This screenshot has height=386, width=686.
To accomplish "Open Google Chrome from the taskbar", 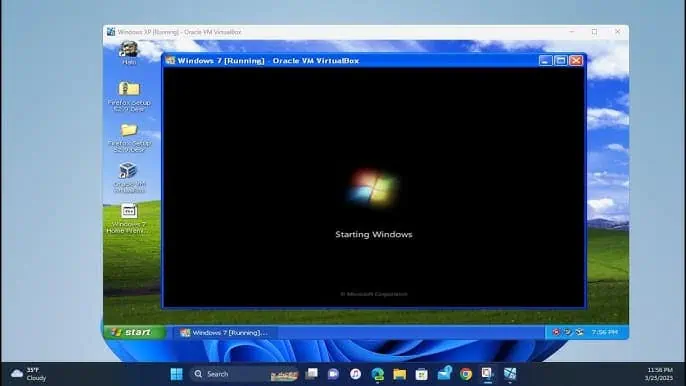I will click(466, 374).
